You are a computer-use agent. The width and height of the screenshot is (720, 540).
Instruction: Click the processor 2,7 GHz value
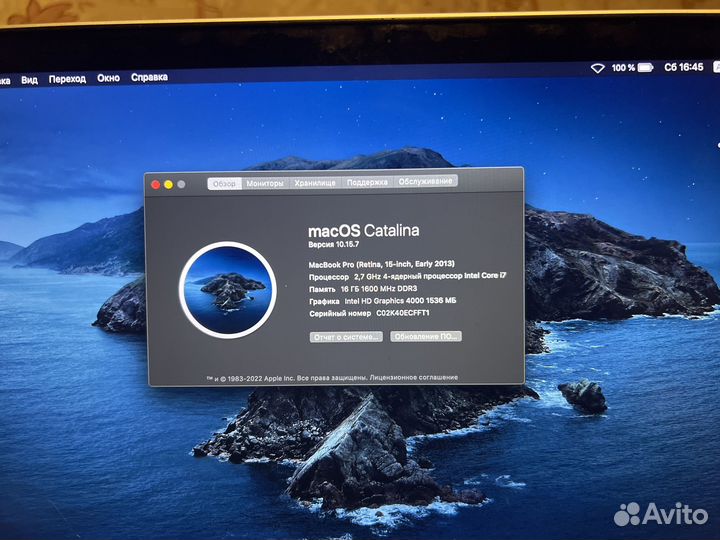coord(430,276)
